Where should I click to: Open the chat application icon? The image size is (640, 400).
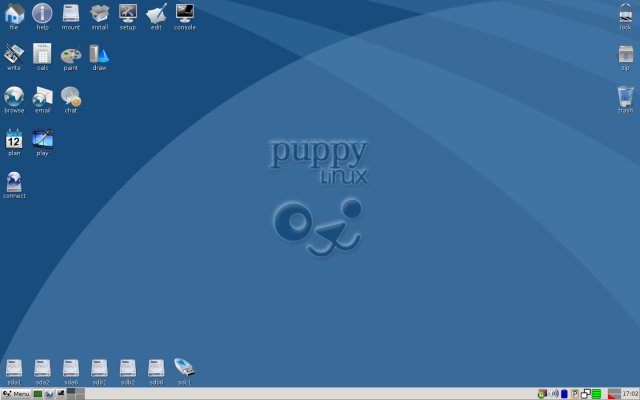[71, 100]
